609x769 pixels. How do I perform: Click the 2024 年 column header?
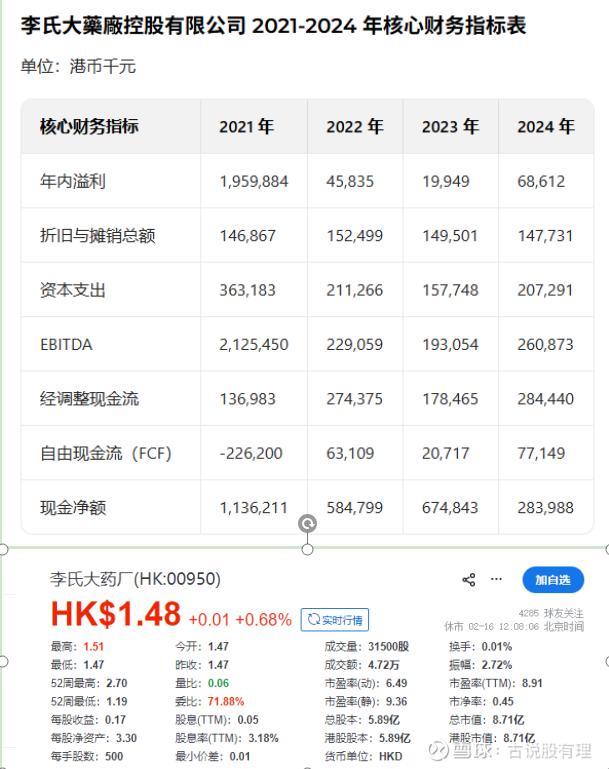click(546, 127)
